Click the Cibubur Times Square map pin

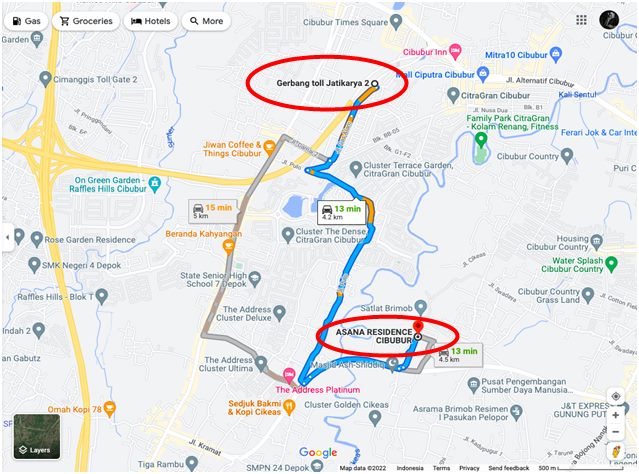pos(396,22)
